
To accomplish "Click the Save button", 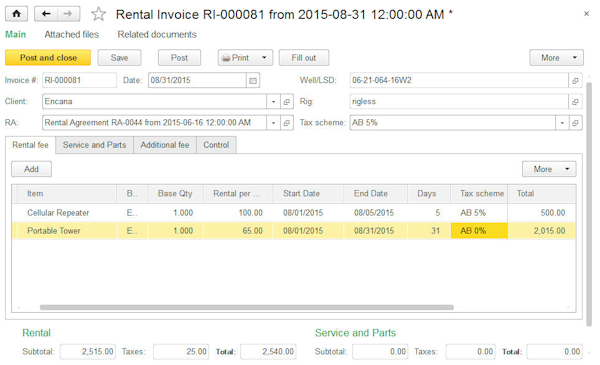I will 119,58.
